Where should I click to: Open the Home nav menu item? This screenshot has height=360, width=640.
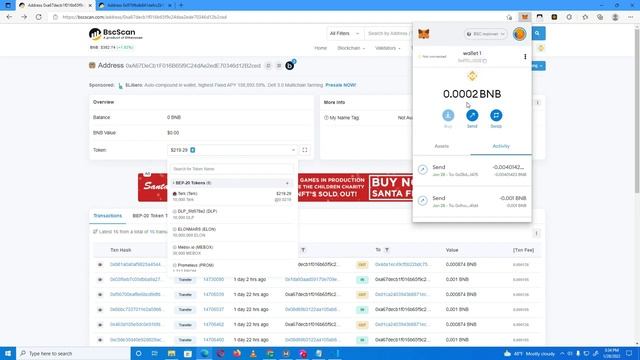[320, 48]
